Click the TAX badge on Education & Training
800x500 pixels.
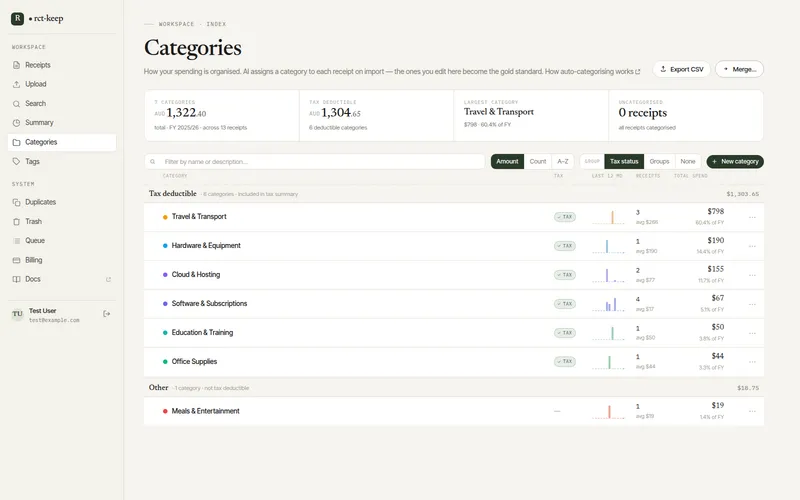(x=565, y=333)
